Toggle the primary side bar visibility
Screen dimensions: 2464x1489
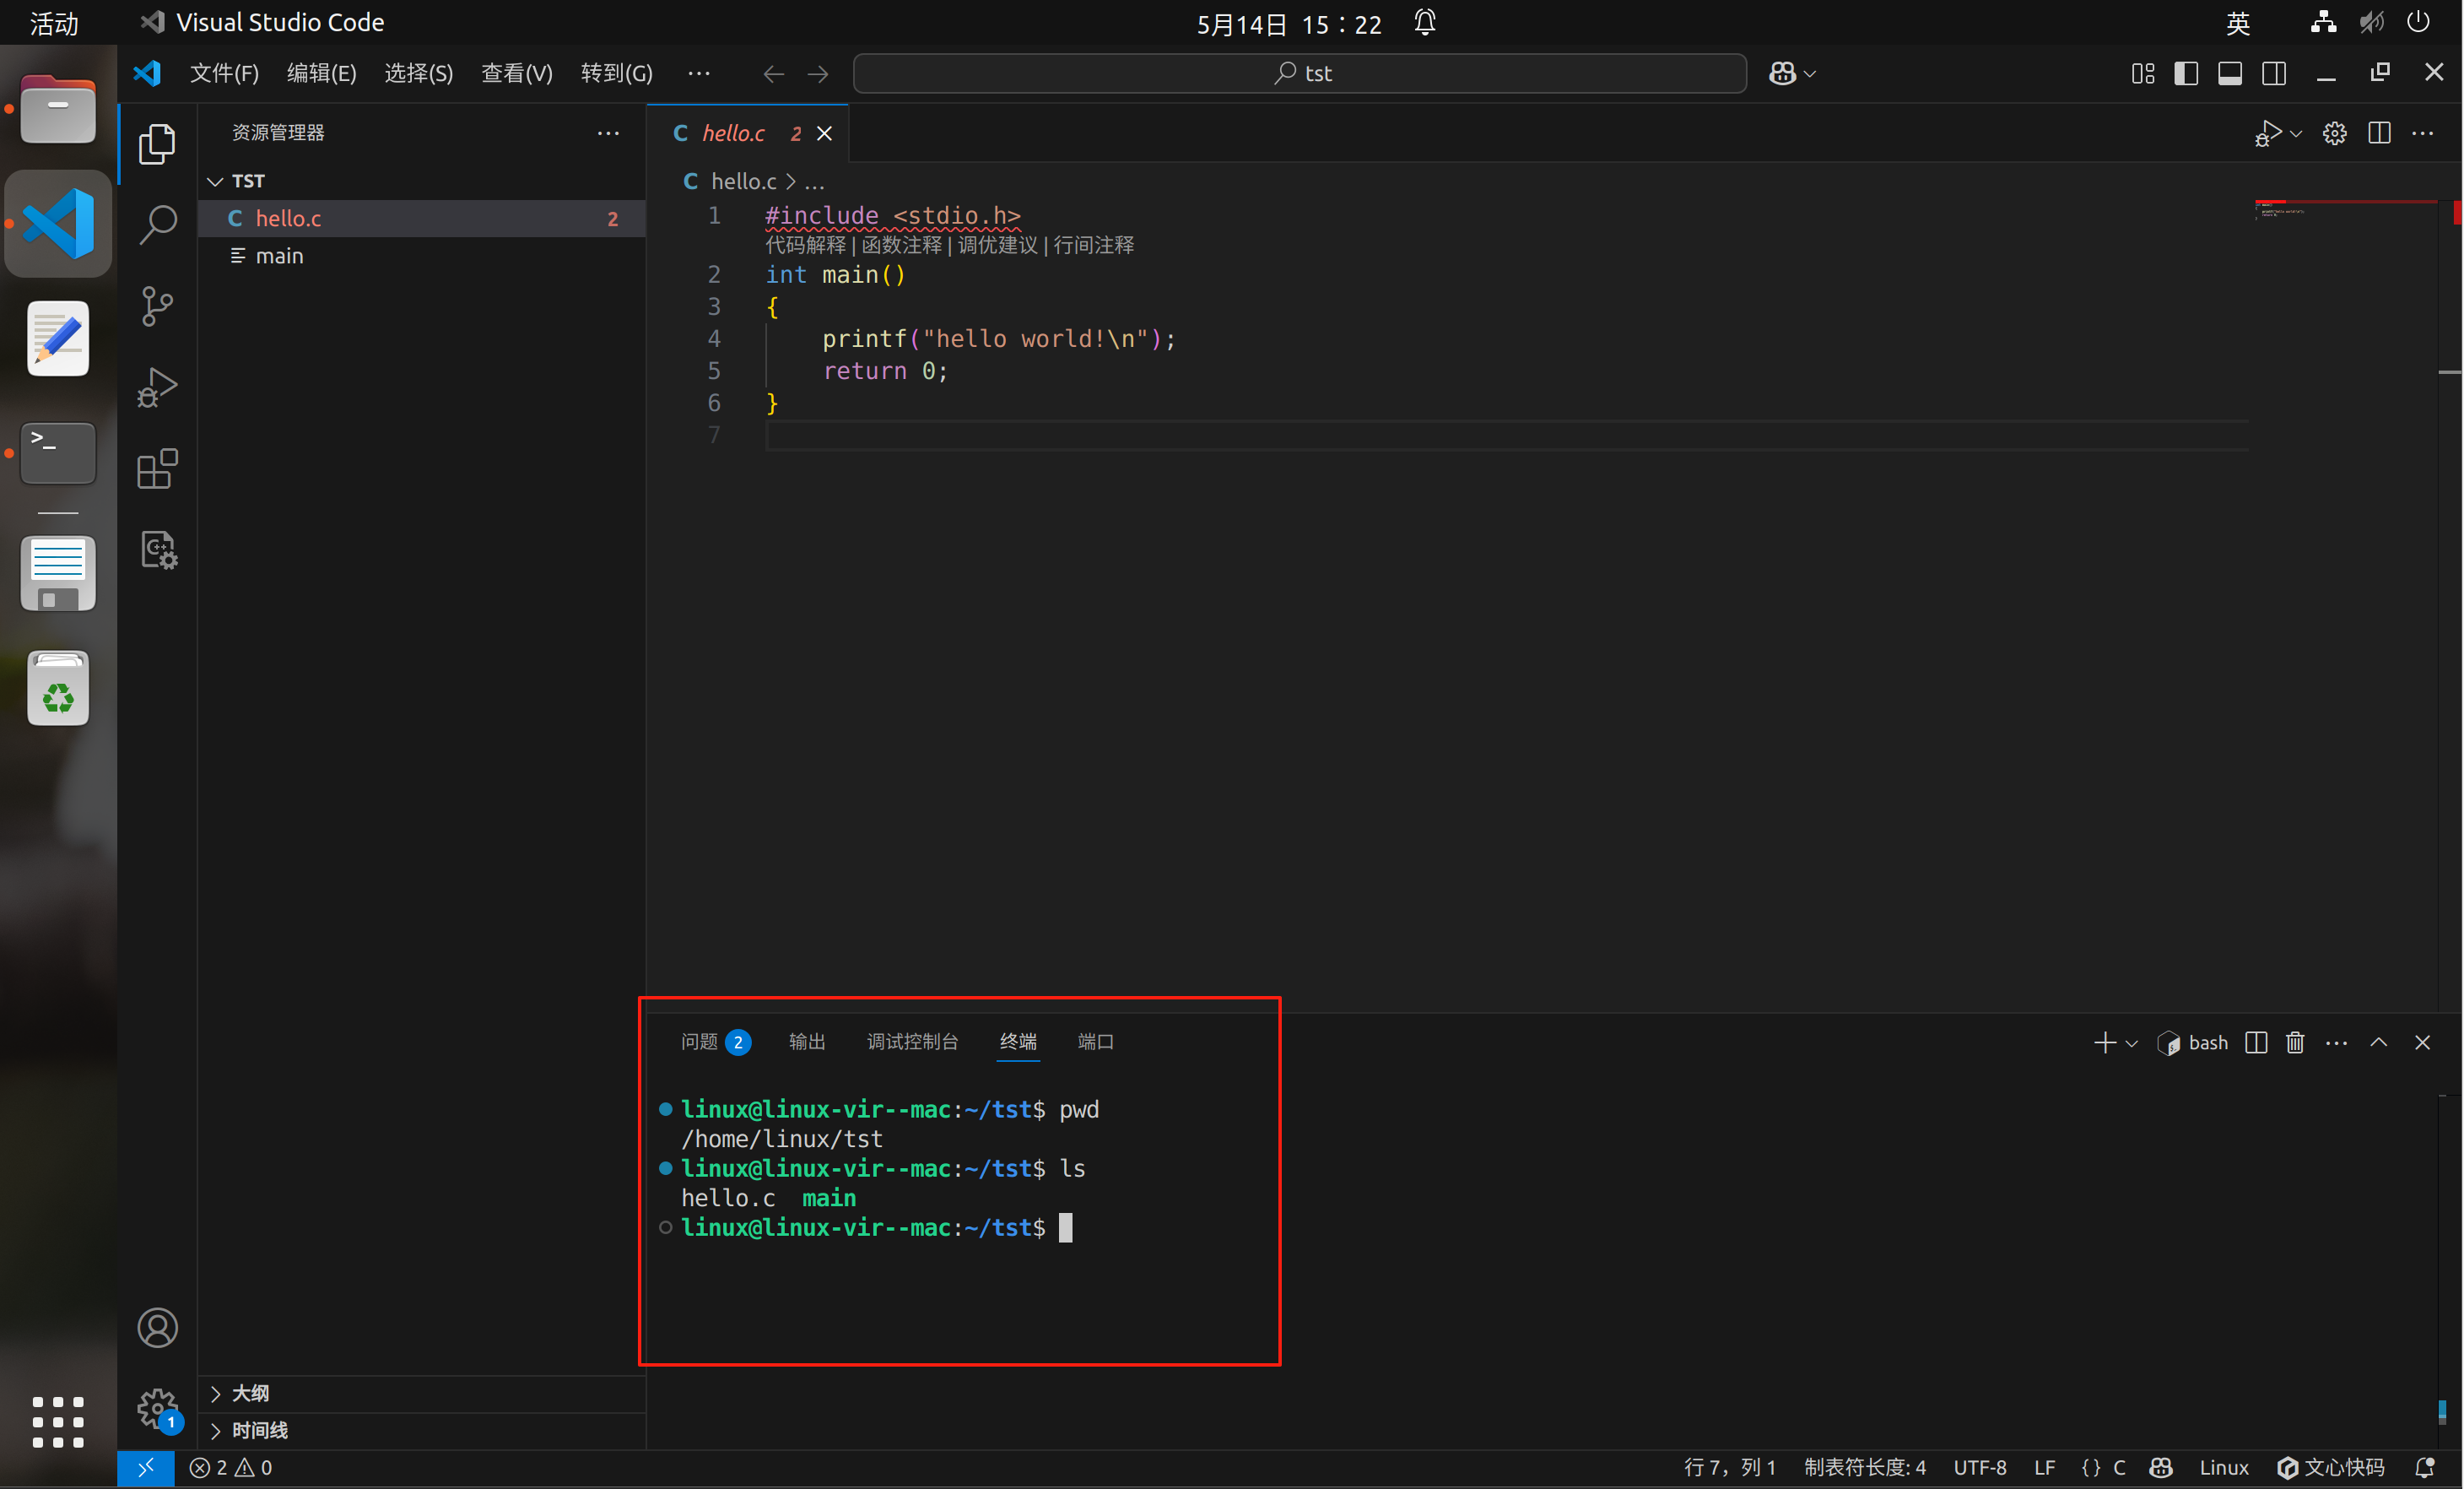click(2185, 73)
